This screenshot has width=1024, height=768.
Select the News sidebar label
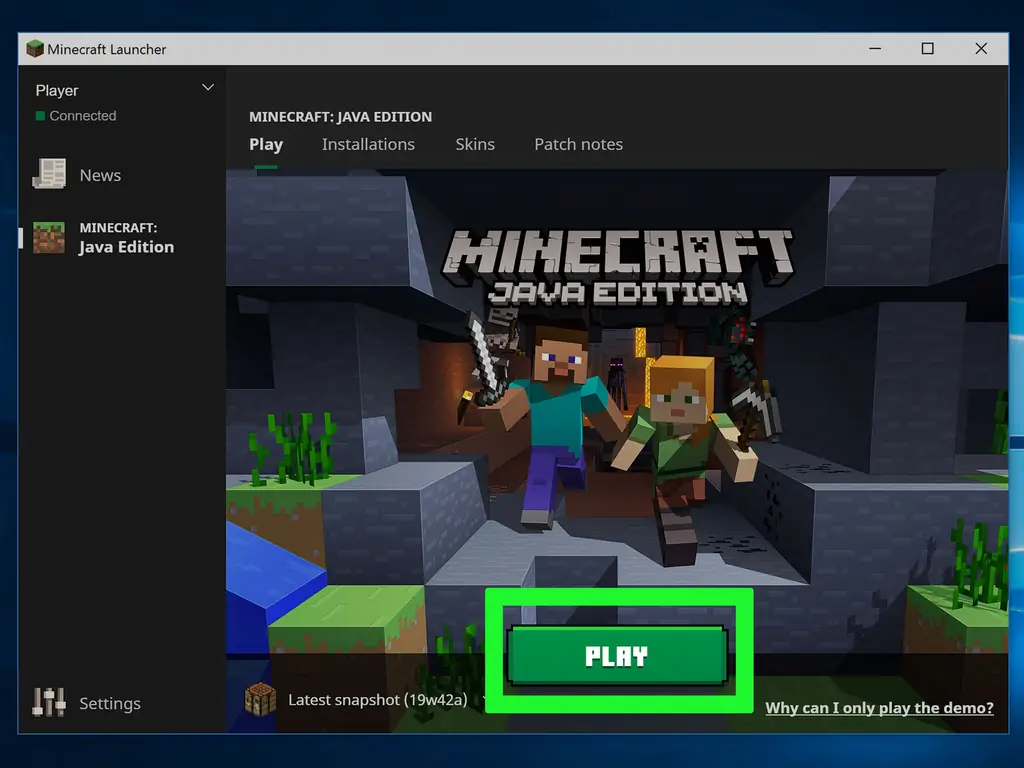click(x=100, y=175)
